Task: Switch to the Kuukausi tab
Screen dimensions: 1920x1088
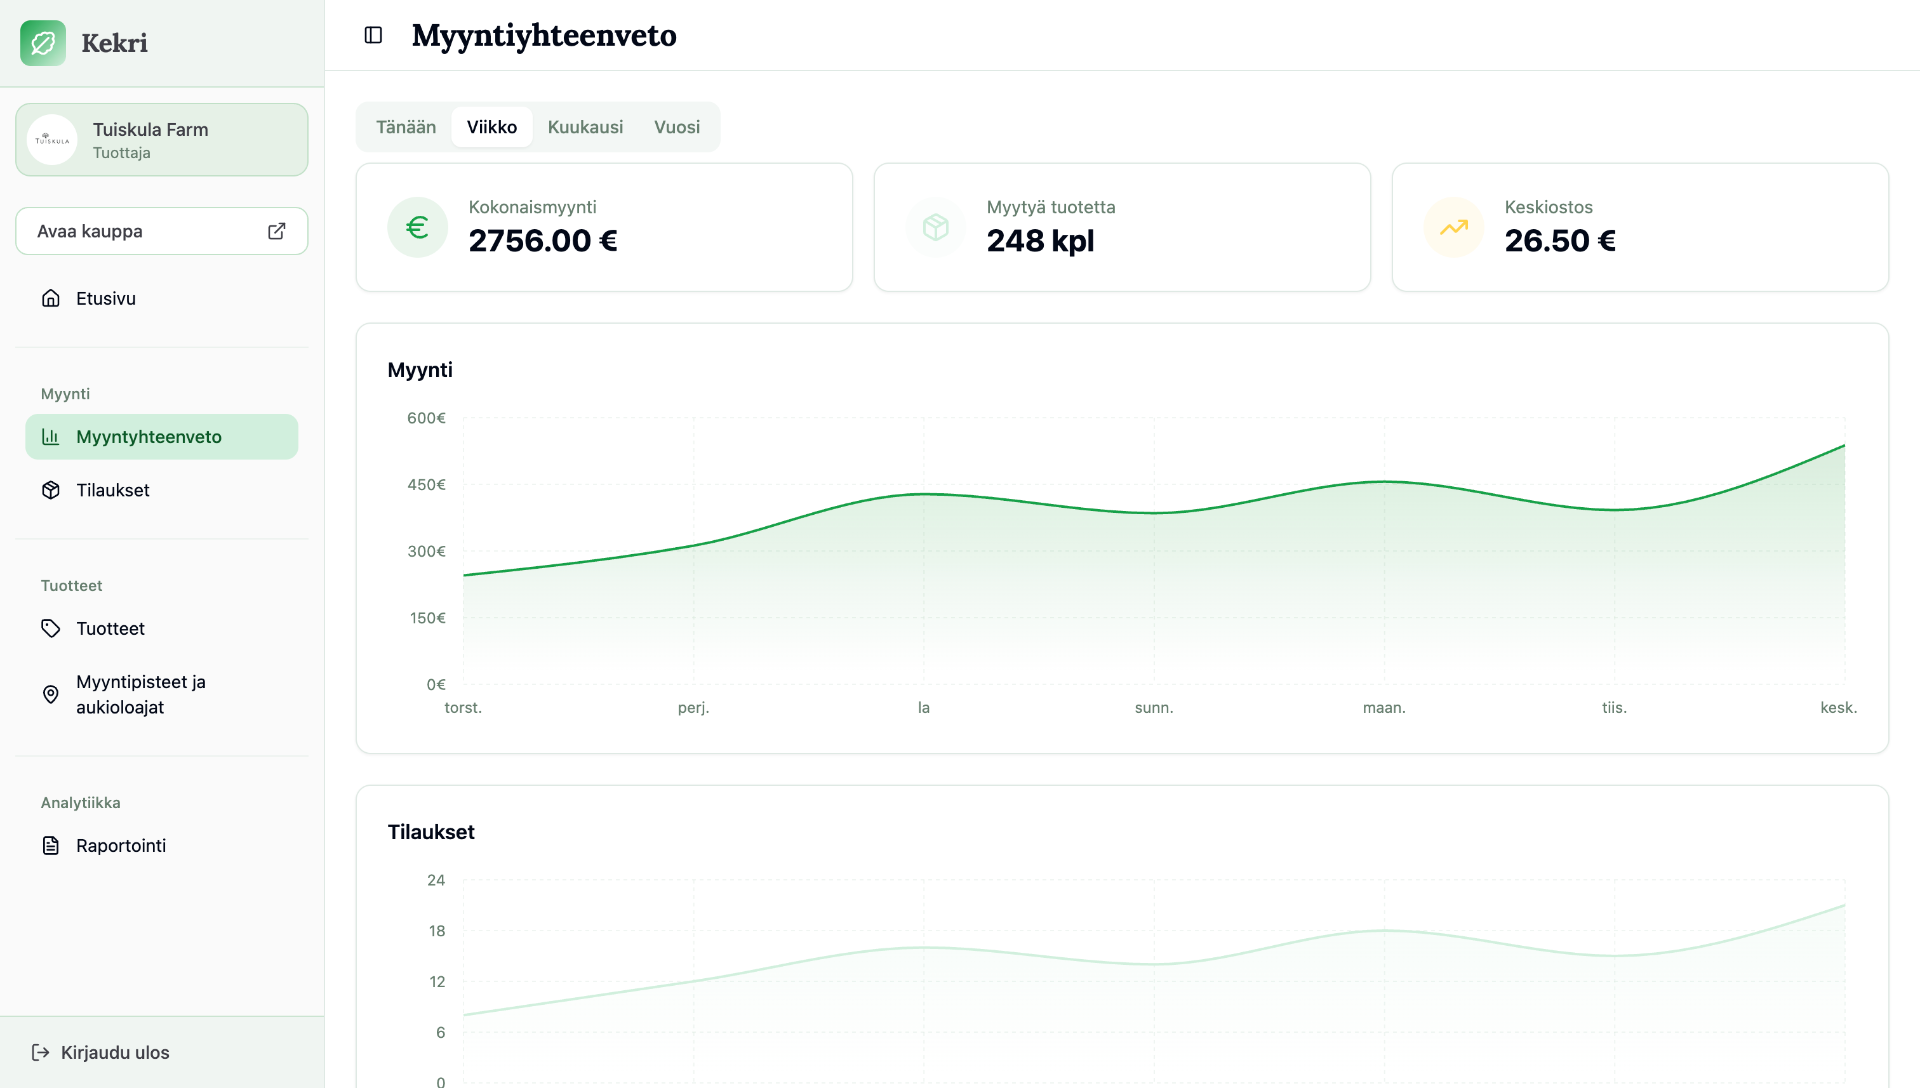Action: coord(585,127)
